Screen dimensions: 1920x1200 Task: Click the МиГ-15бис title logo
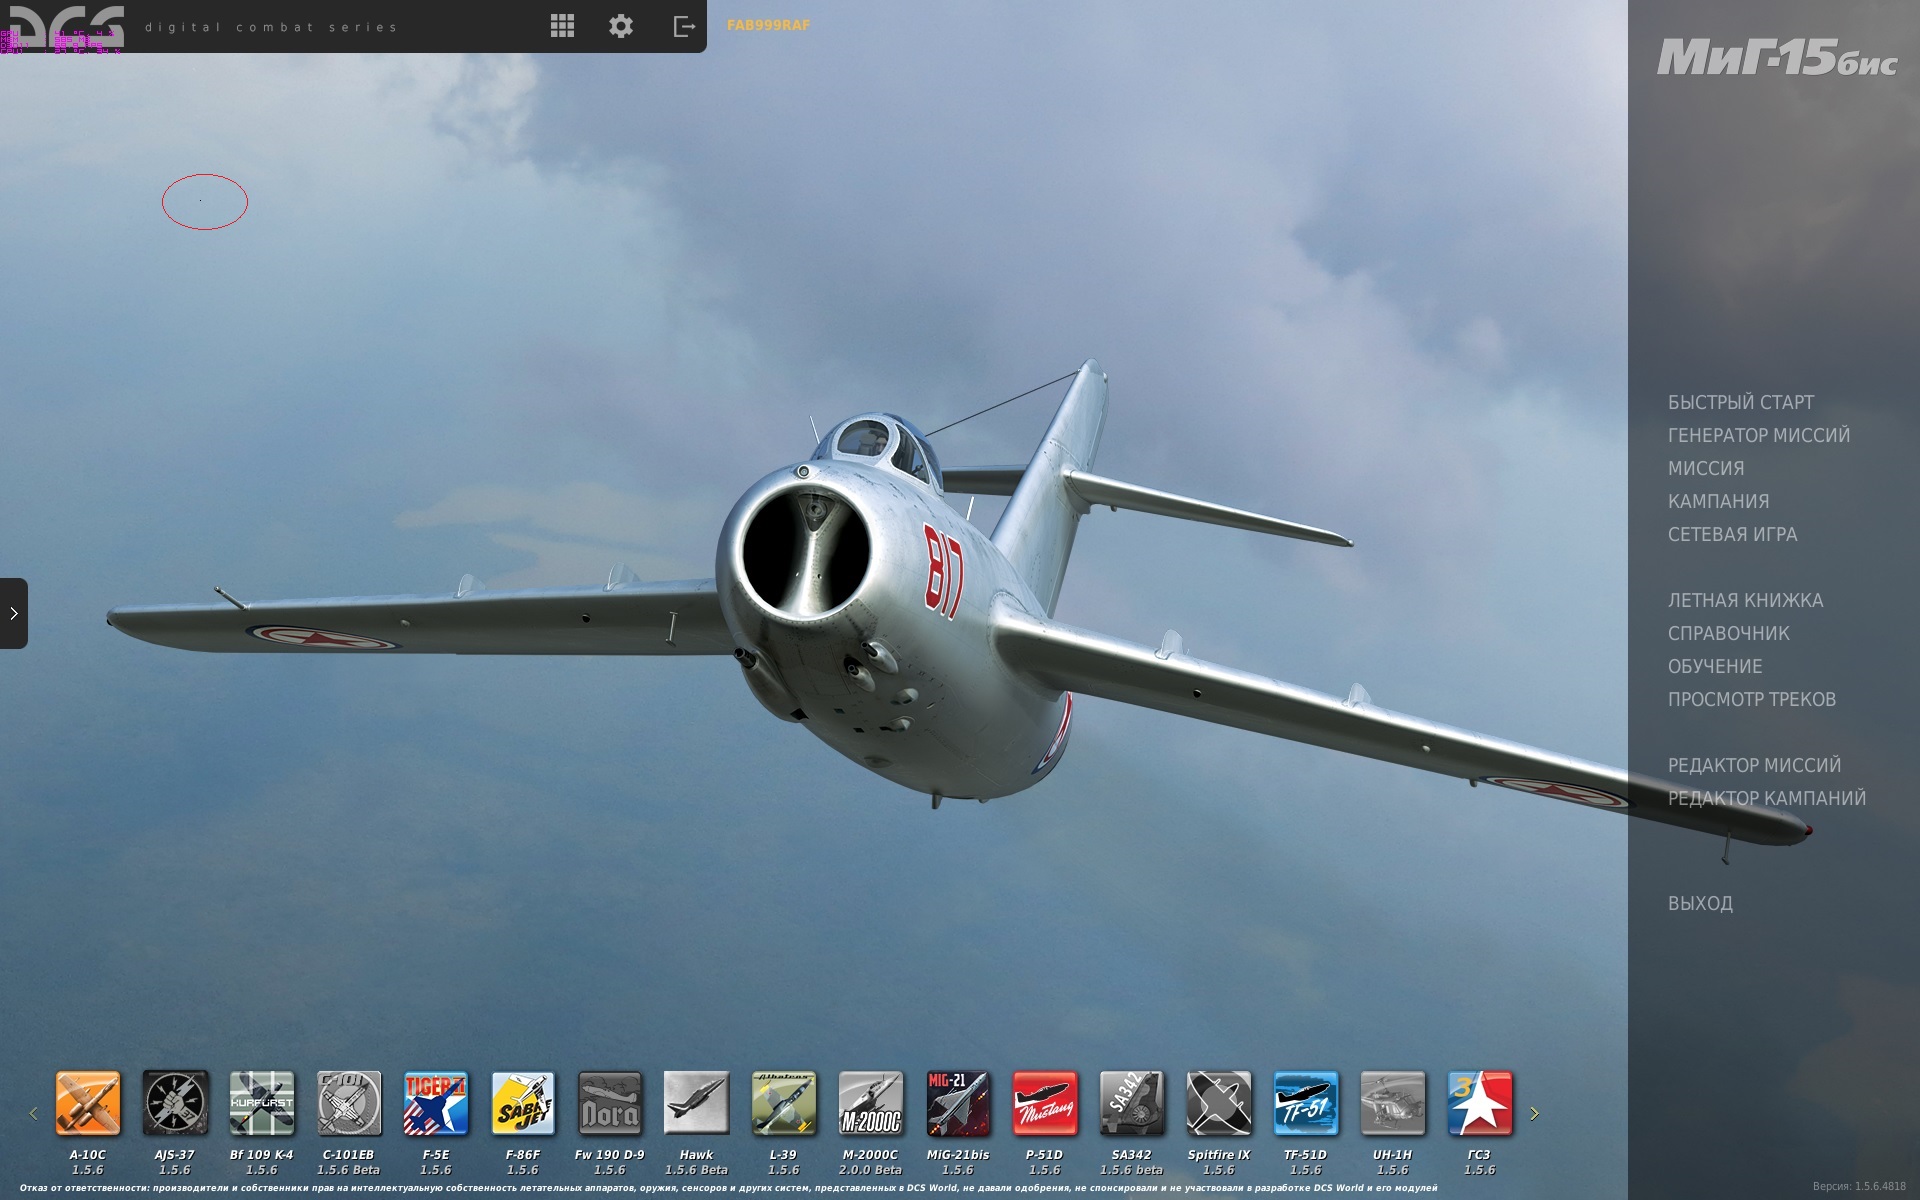pyautogui.click(x=1777, y=58)
